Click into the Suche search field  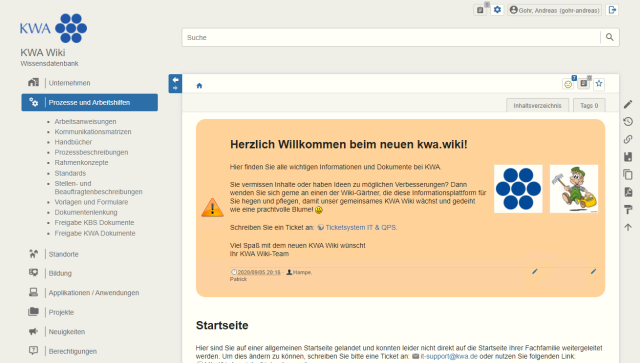[391, 37]
